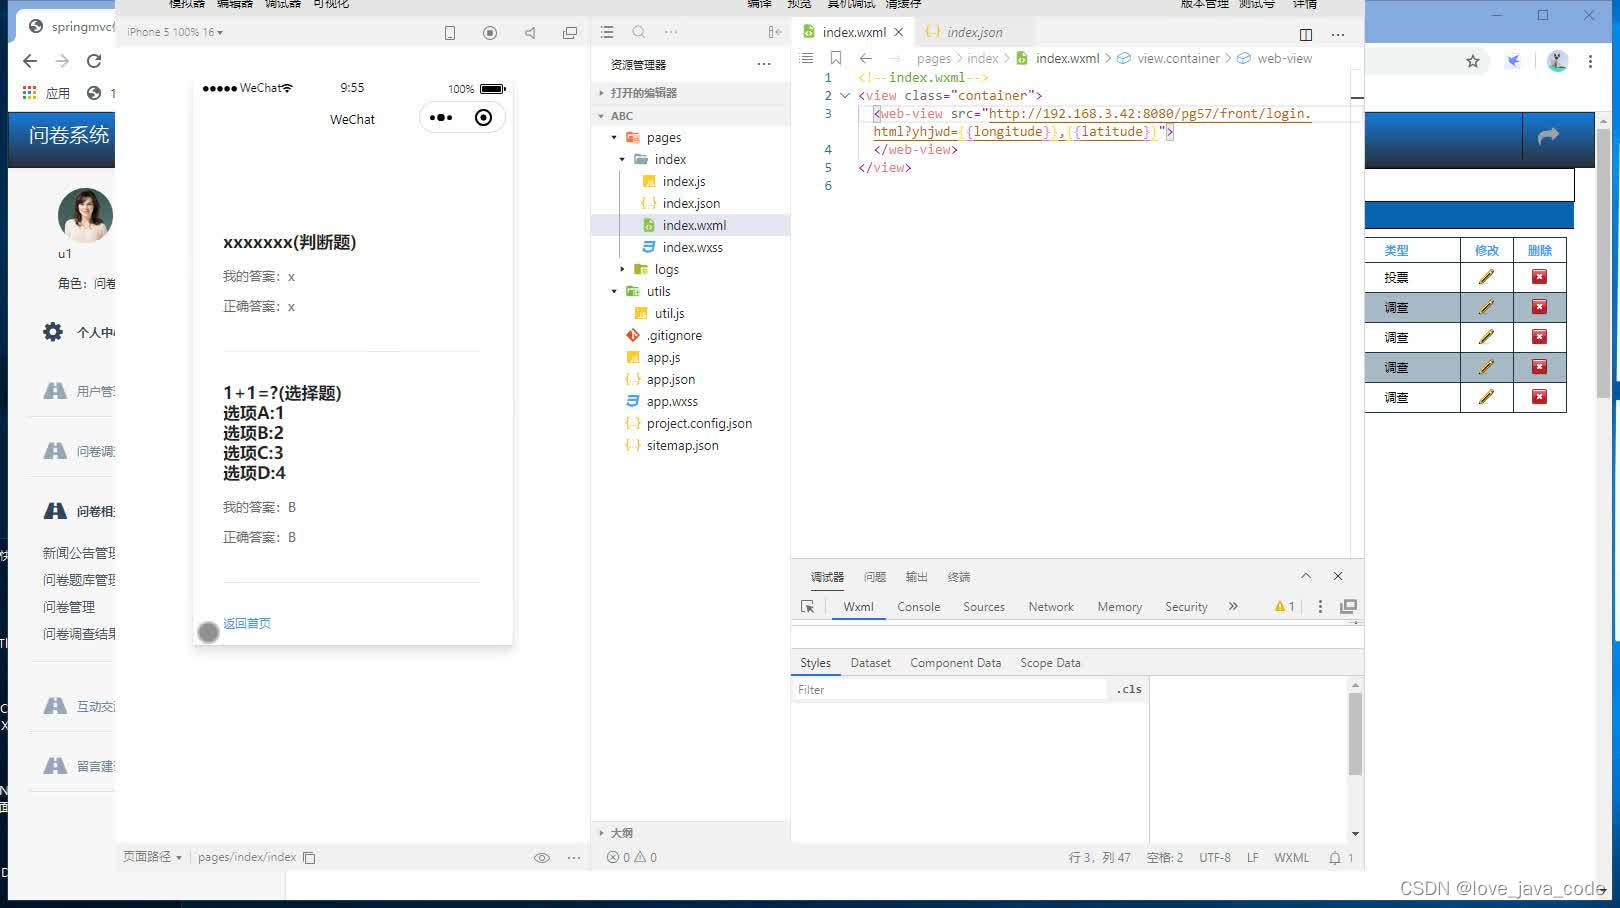Screen dimensions: 1620x908
Task: Click the 页面路径 selector in footer
Action: tap(152, 857)
